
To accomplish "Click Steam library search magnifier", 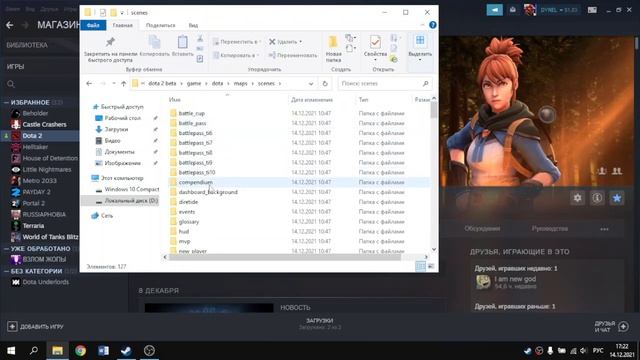I will (11, 84).
